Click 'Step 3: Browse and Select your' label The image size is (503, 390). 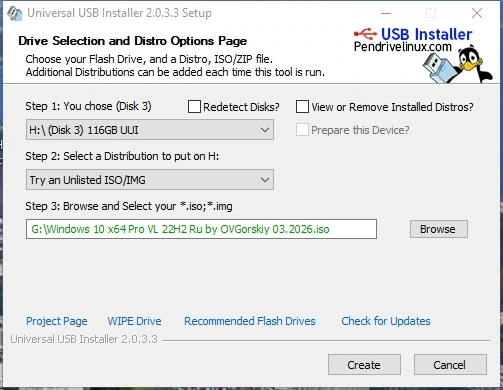(129, 206)
